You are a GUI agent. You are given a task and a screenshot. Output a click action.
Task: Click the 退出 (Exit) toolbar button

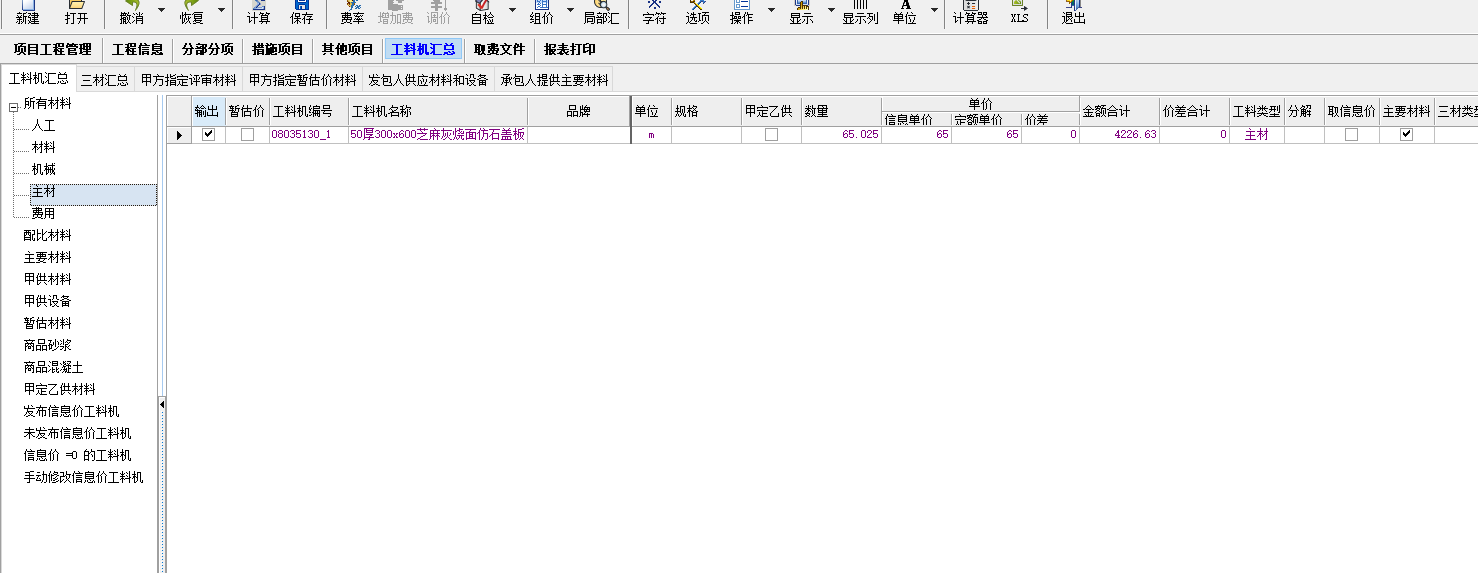pyautogui.click(x=1074, y=13)
